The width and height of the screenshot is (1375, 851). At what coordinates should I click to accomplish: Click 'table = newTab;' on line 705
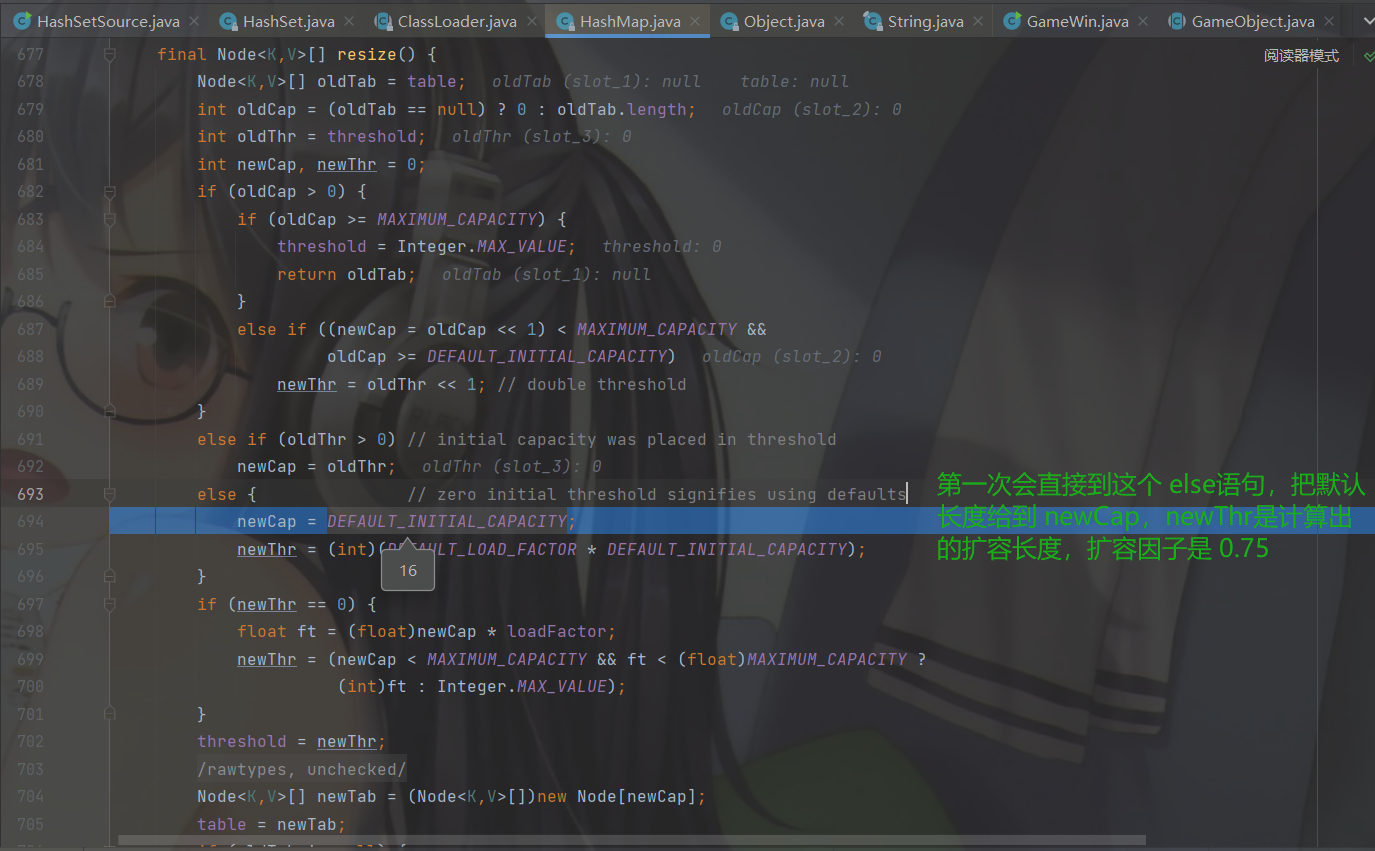click(x=271, y=824)
